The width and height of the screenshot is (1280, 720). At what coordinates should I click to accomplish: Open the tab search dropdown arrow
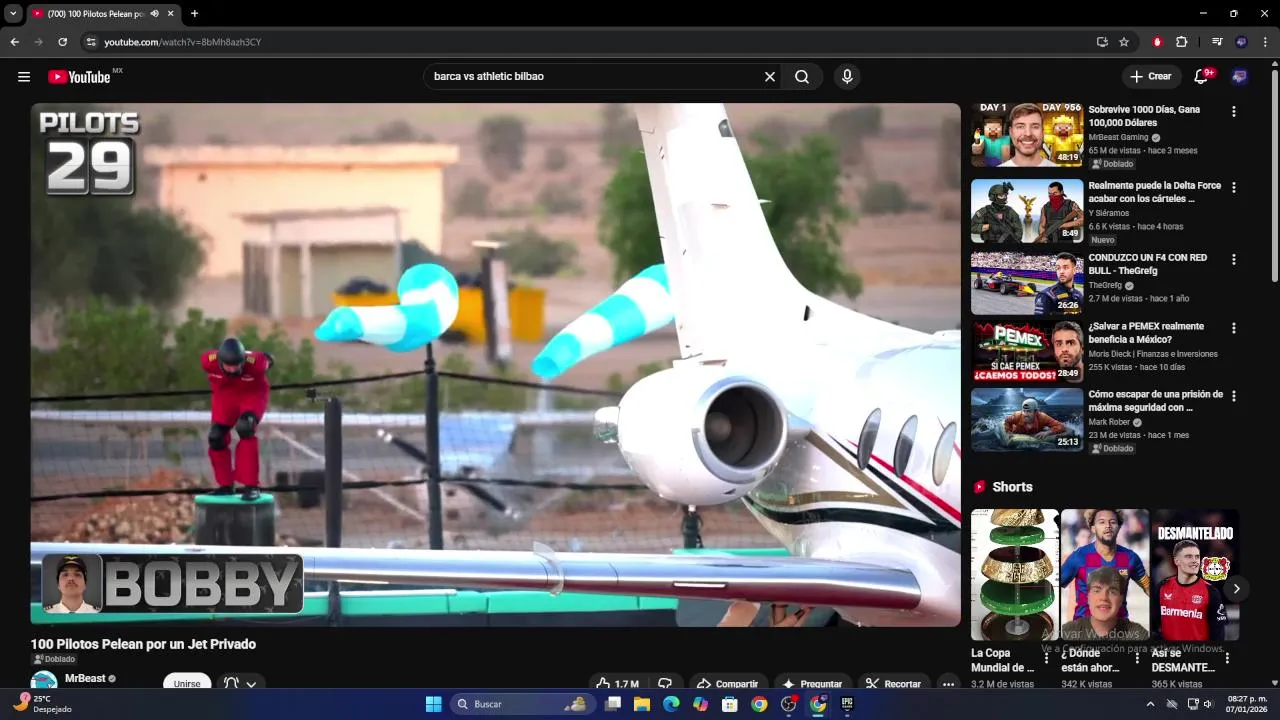(13, 14)
